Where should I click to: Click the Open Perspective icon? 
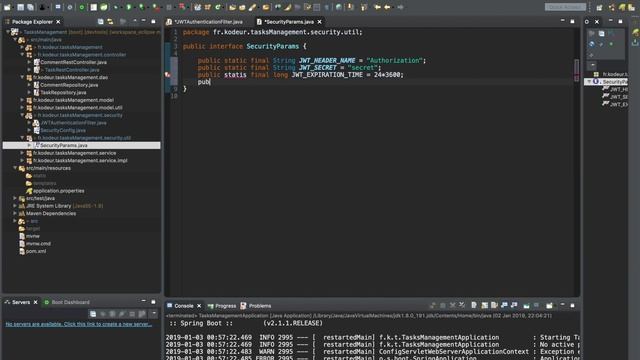(599, 7)
